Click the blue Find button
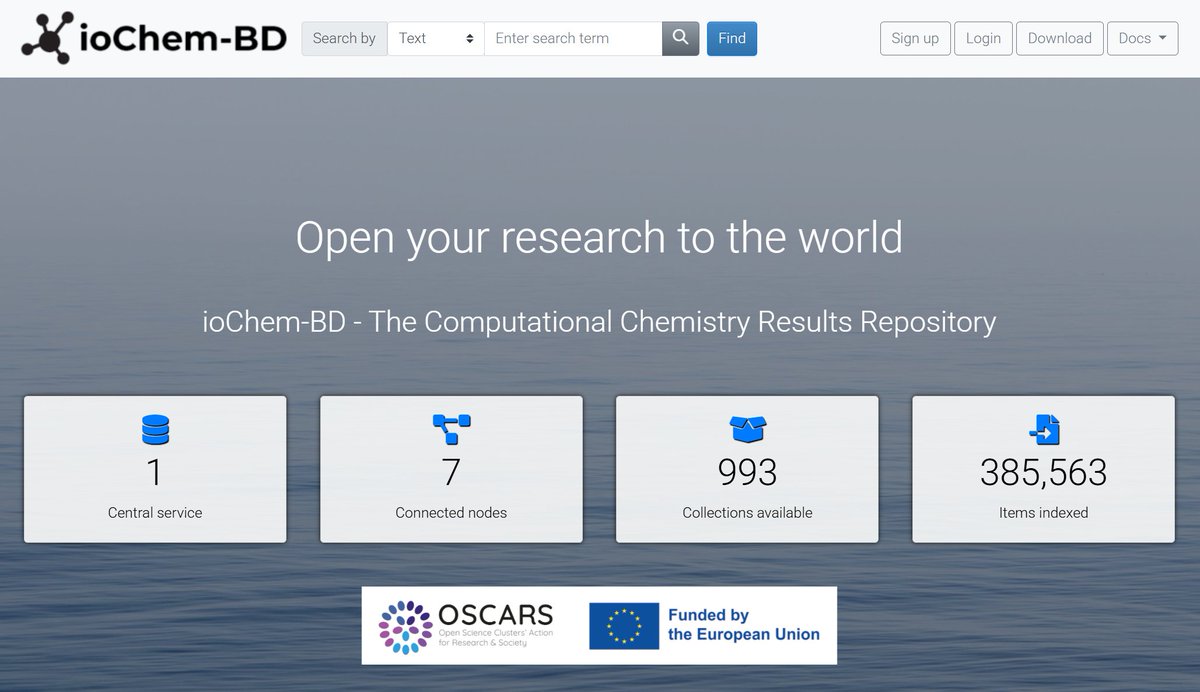This screenshot has height=692, width=1200. [x=732, y=38]
